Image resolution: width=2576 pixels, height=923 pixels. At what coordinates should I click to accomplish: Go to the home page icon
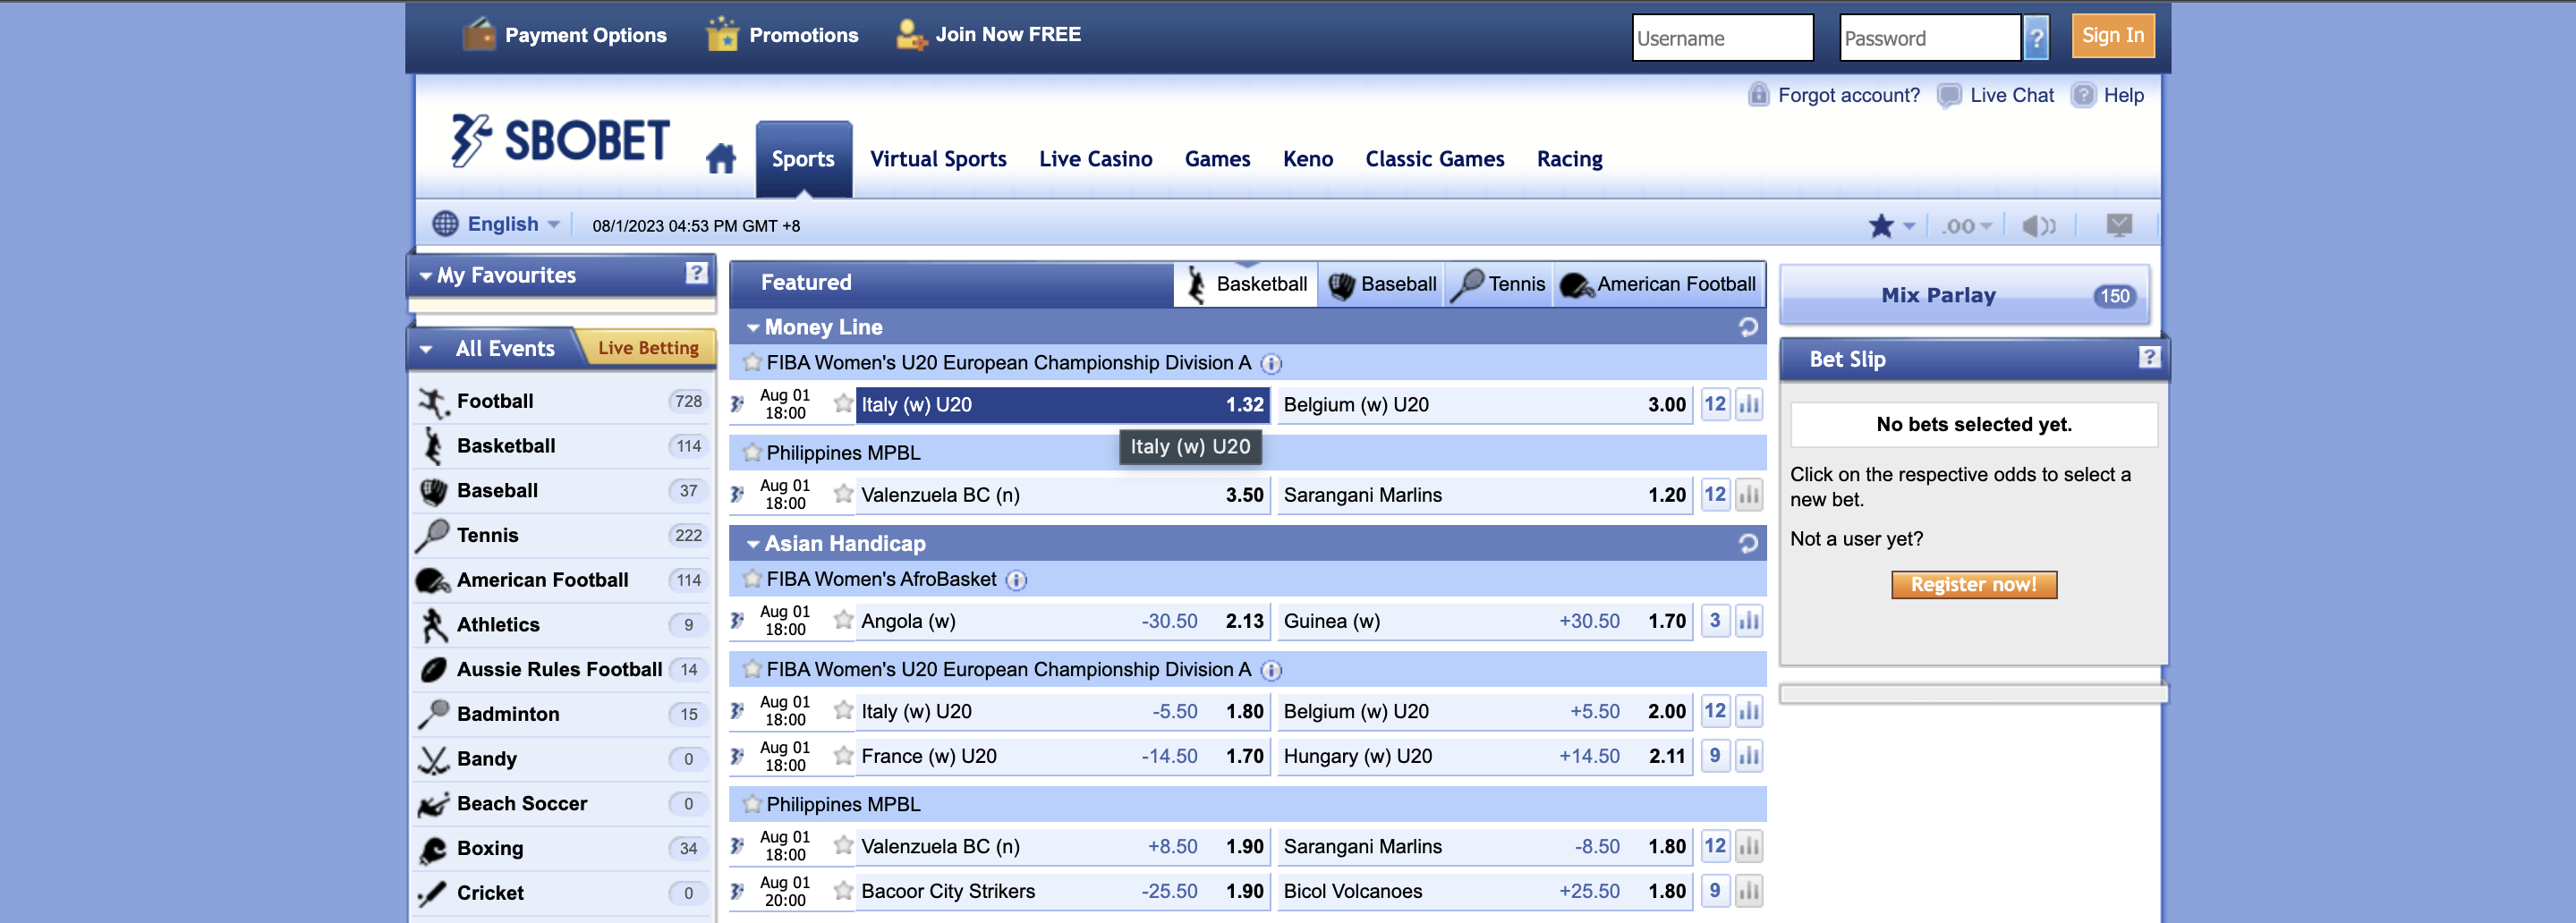pyautogui.click(x=720, y=159)
